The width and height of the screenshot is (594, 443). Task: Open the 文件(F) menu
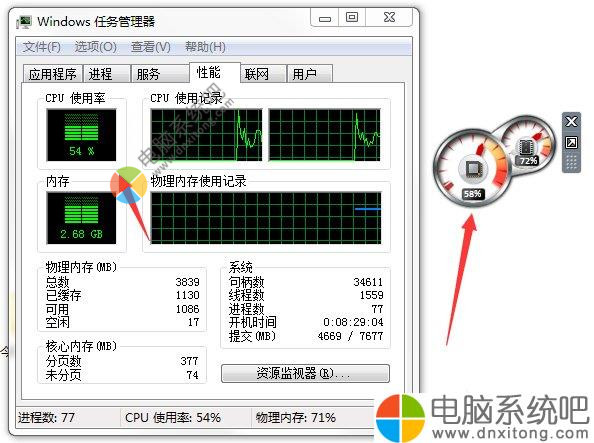[x=42, y=47]
